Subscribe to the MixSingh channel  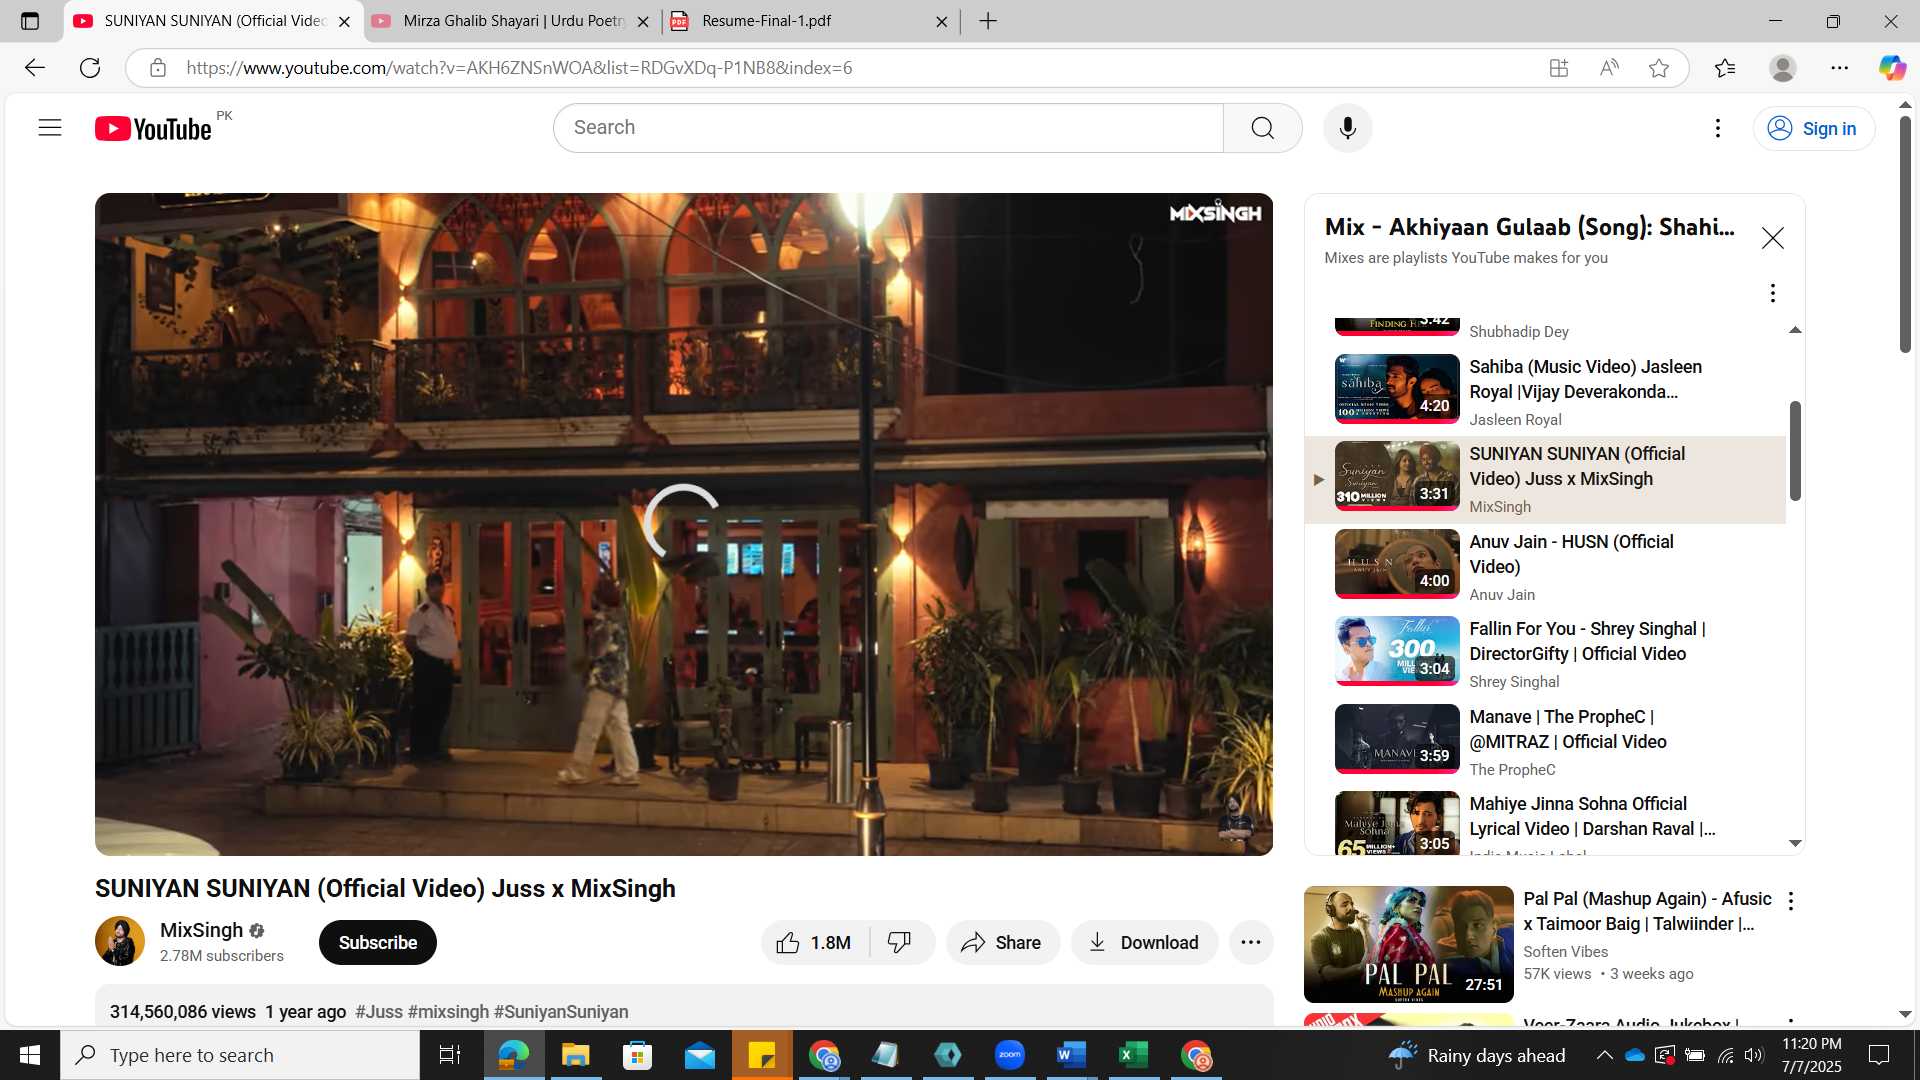(x=377, y=943)
